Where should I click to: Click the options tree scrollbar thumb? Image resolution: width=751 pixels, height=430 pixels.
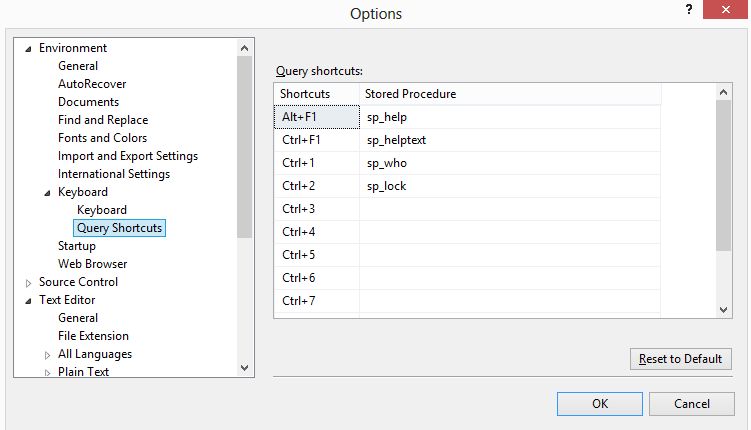(244, 147)
